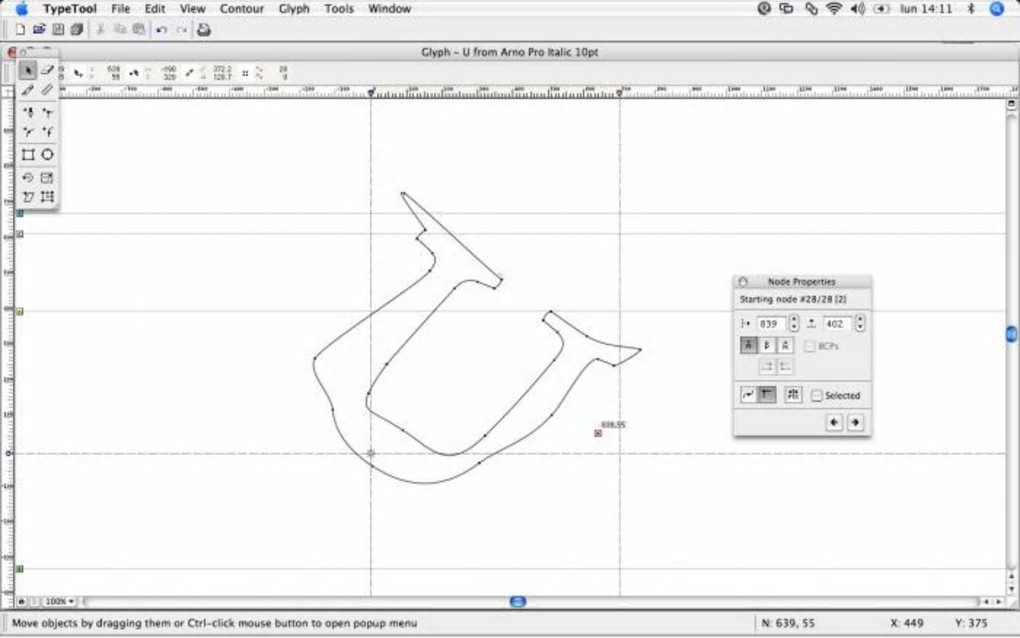Click the Cut scissors icon

pos(101,29)
